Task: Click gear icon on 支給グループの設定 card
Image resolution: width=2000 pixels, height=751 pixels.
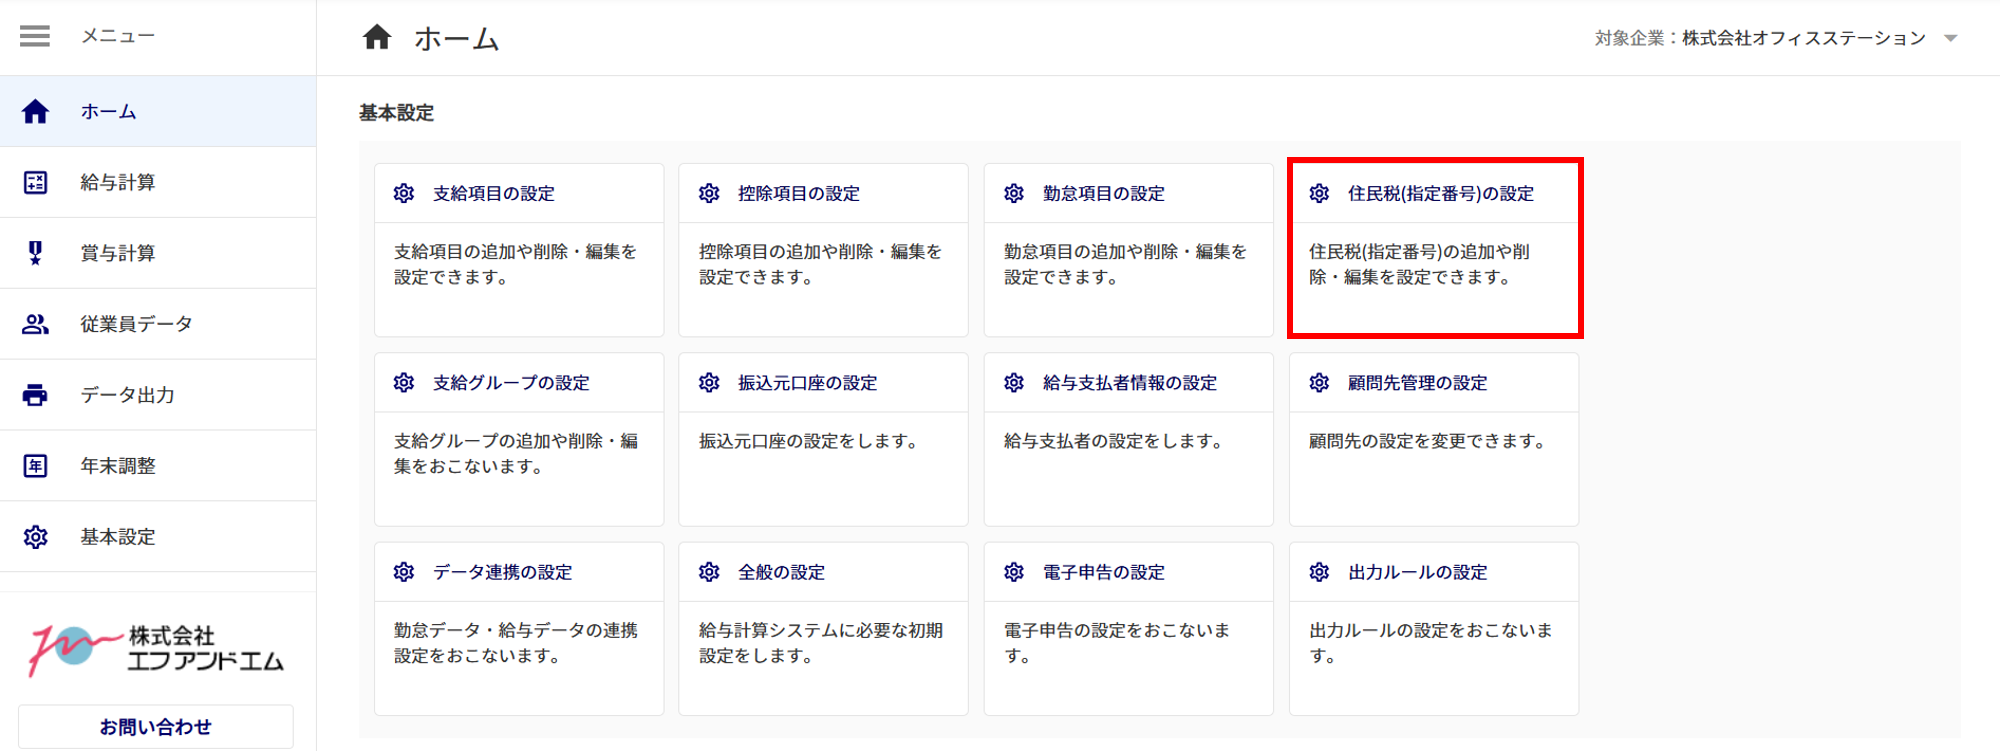Action: pyautogui.click(x=404, y=382)
